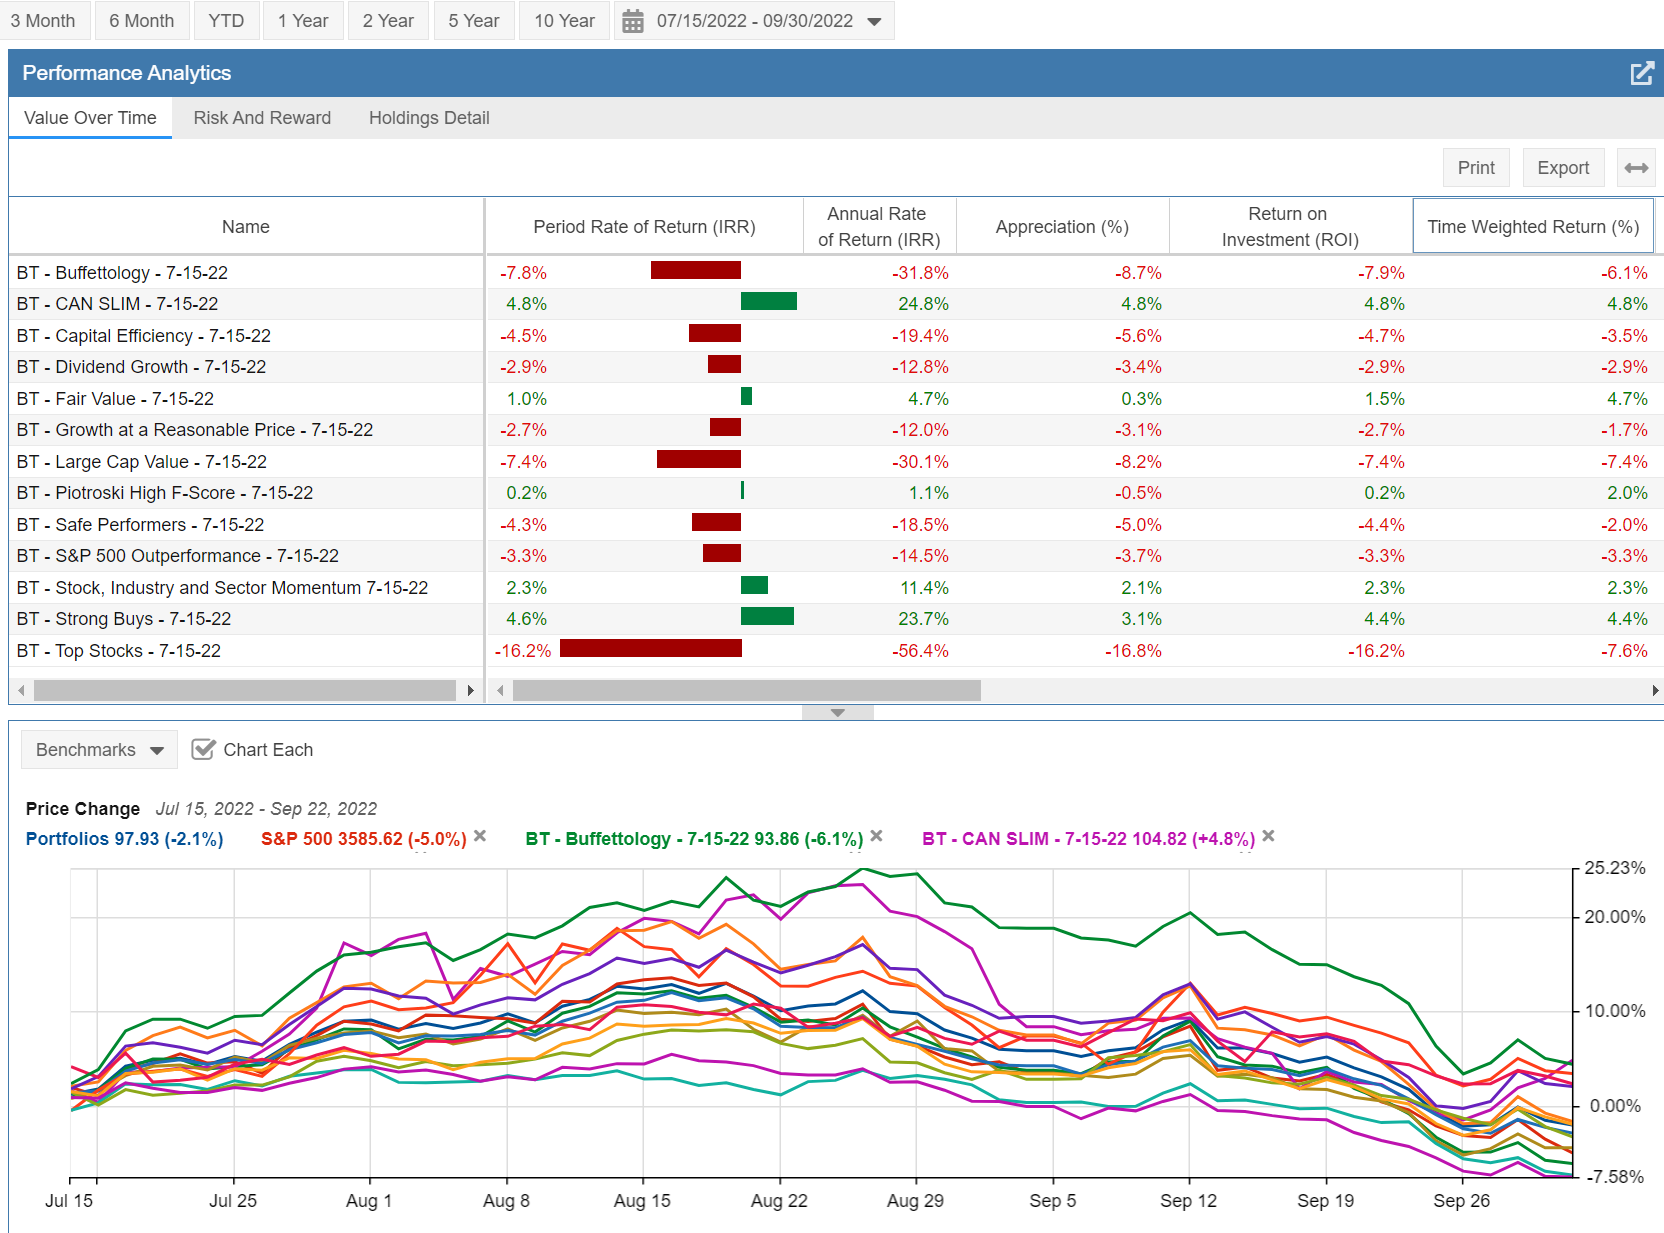Open the Holdings Detail tab
This screenshot has height=1233, width=1664.
pos(429,118)
